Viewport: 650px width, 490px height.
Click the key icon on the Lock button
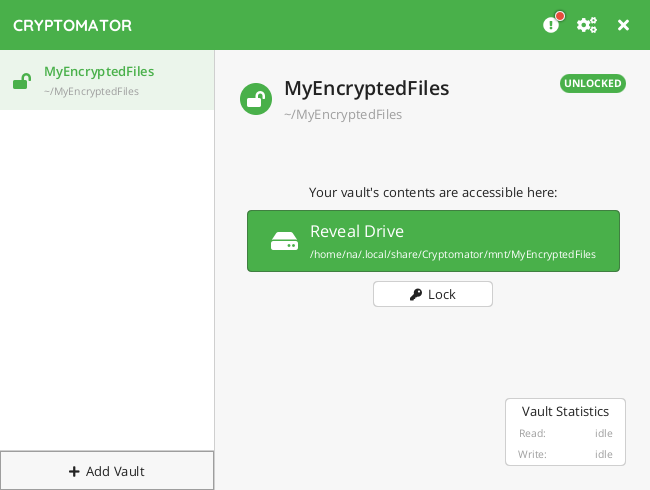click(x=416, y=294)
